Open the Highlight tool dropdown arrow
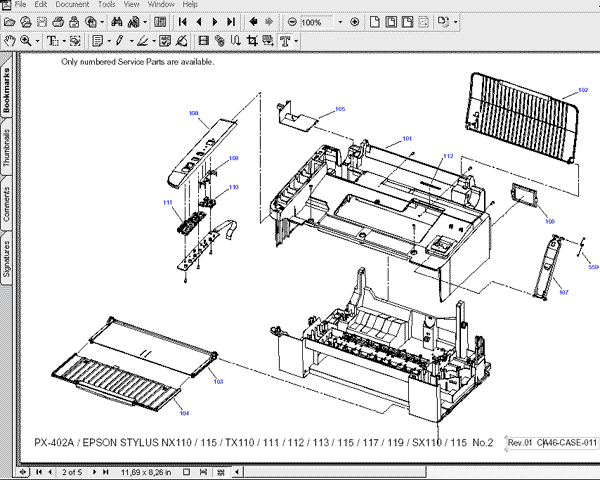This screenshot has width=600, height=480. (153, 41)
